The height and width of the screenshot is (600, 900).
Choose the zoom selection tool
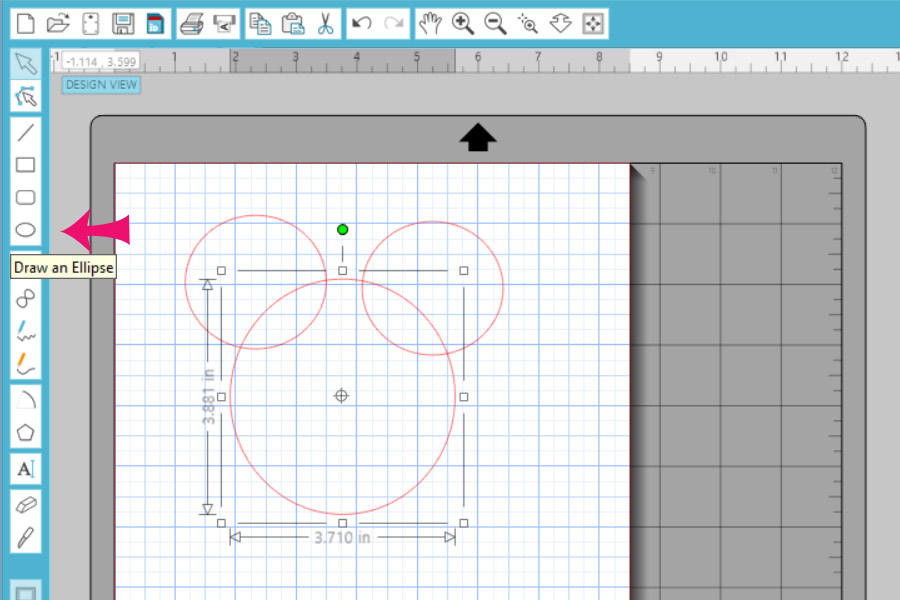click(x=527, y=24)
